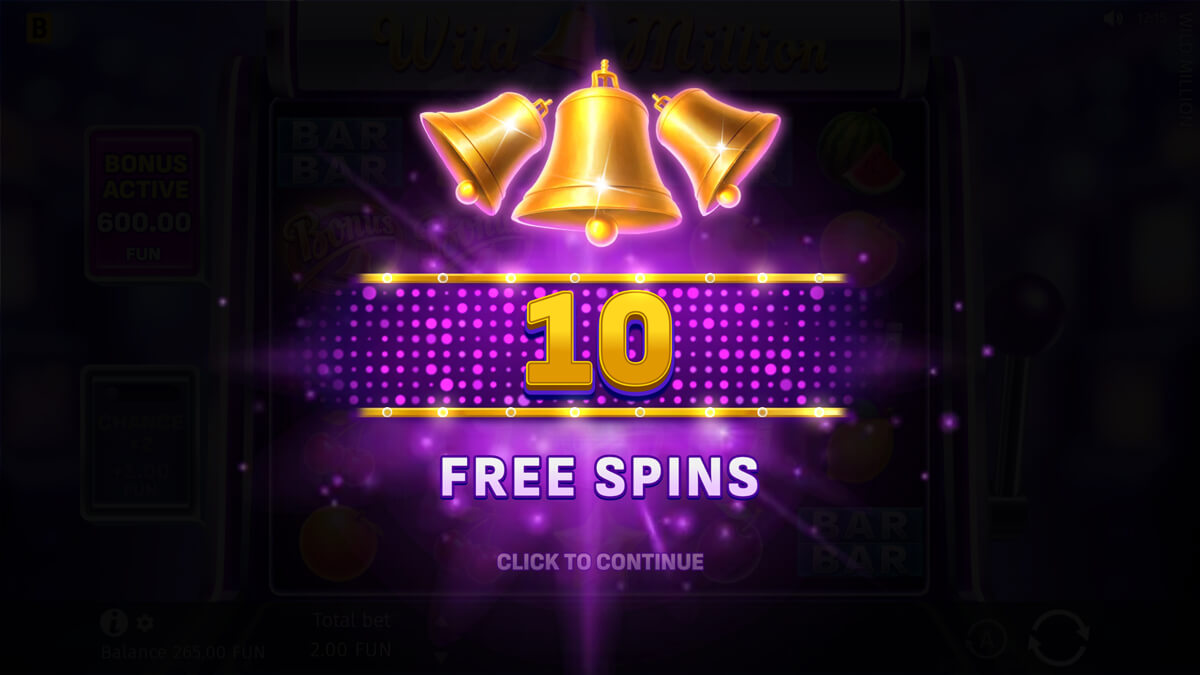The image size is (1200, 675).
Task: Click the left golden bell
Action: tap(482, 147)
